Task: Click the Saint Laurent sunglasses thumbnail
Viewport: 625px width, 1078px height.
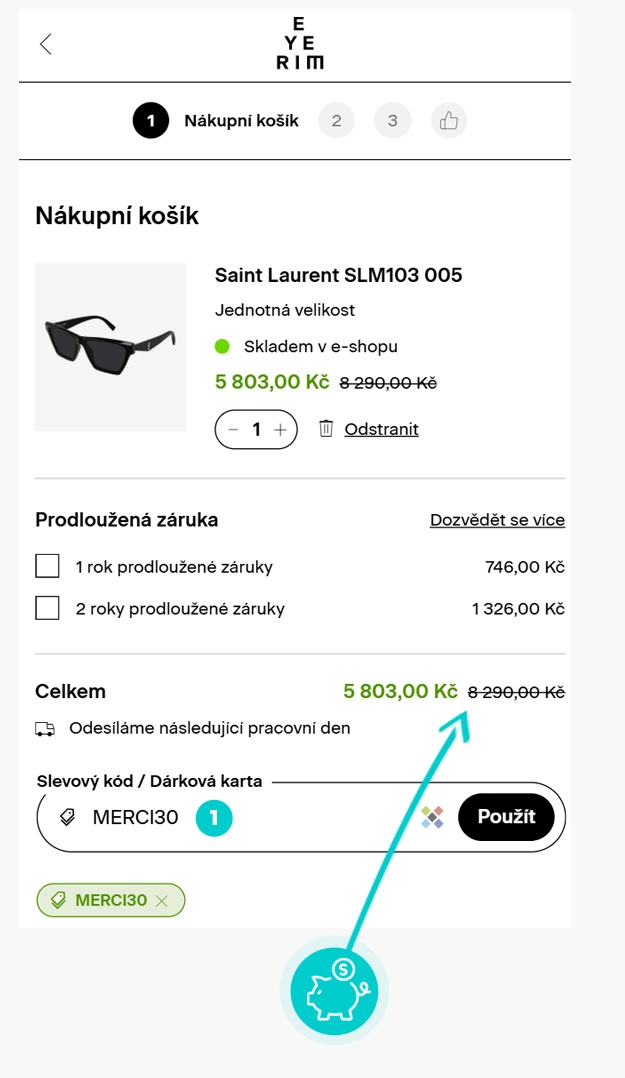Action: pyautogui.click(x=110, y=347)
